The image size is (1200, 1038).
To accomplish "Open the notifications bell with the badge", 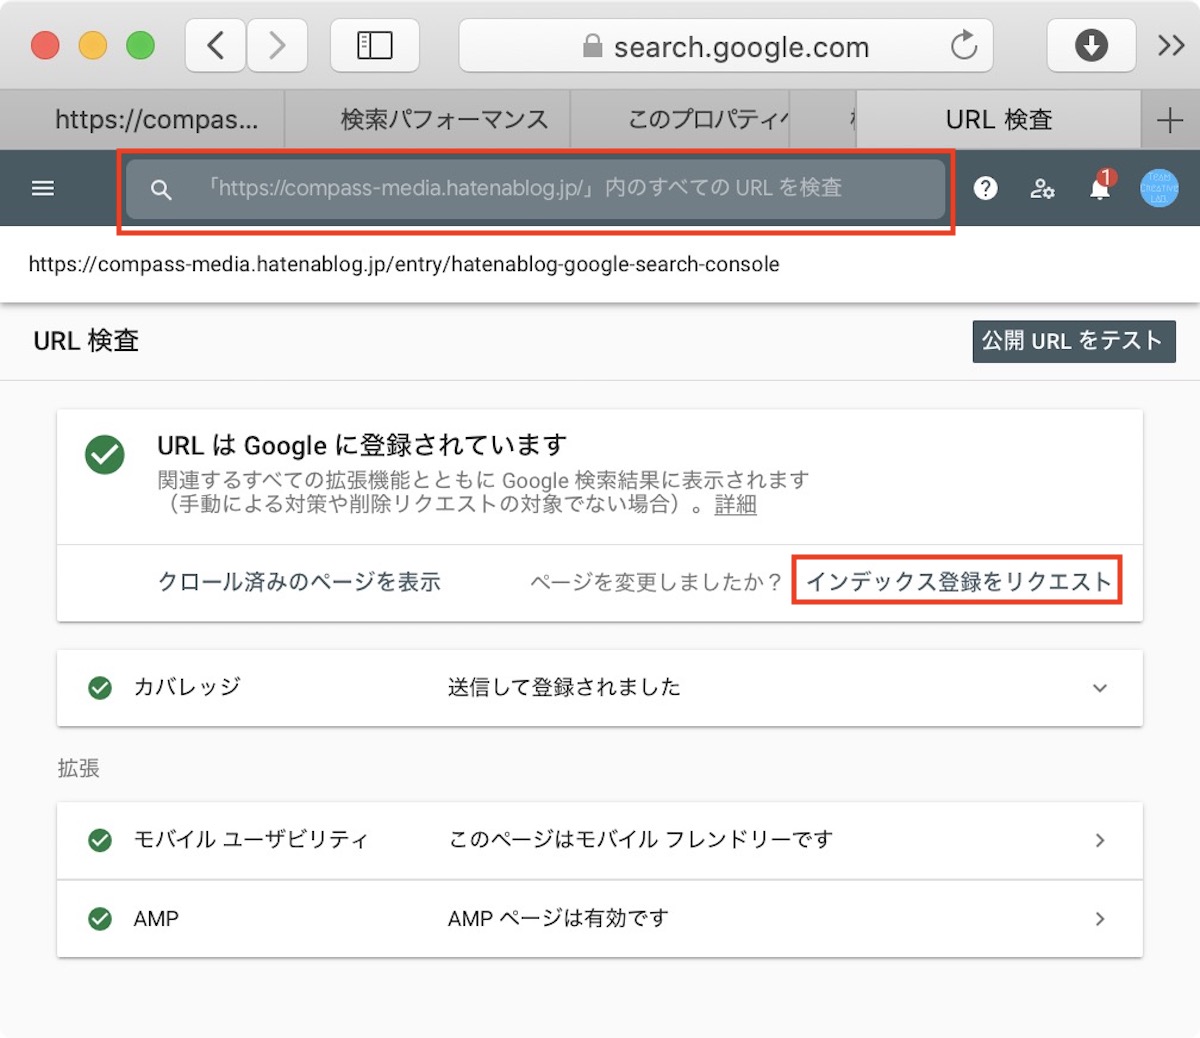I will point(1099,188).
